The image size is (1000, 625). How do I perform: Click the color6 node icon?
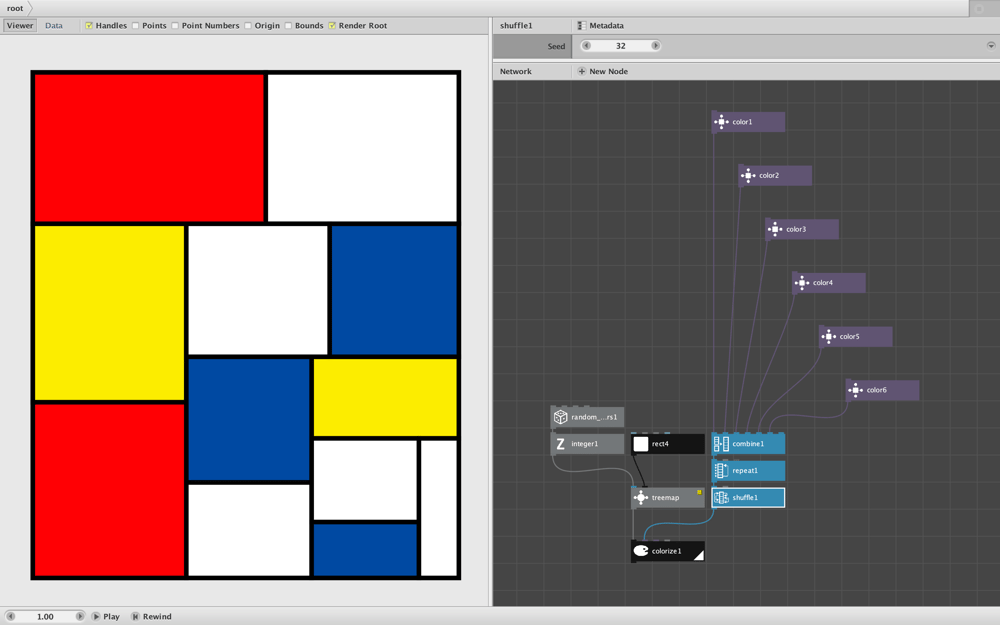coord(855,390)
